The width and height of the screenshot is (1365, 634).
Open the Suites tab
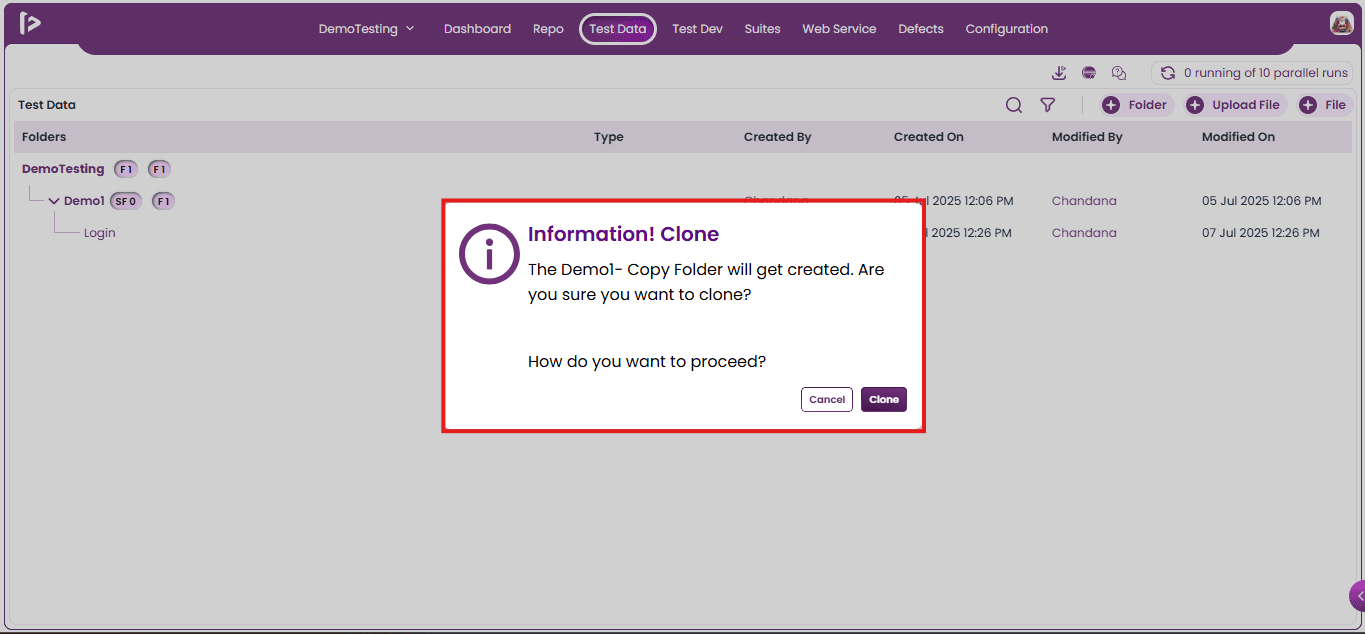pos(762,29)
